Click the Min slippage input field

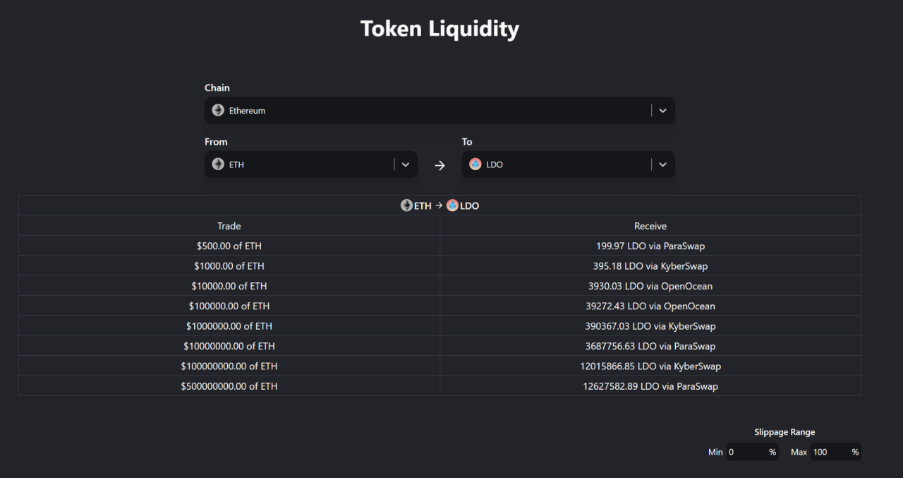click(x=752, y=452)
